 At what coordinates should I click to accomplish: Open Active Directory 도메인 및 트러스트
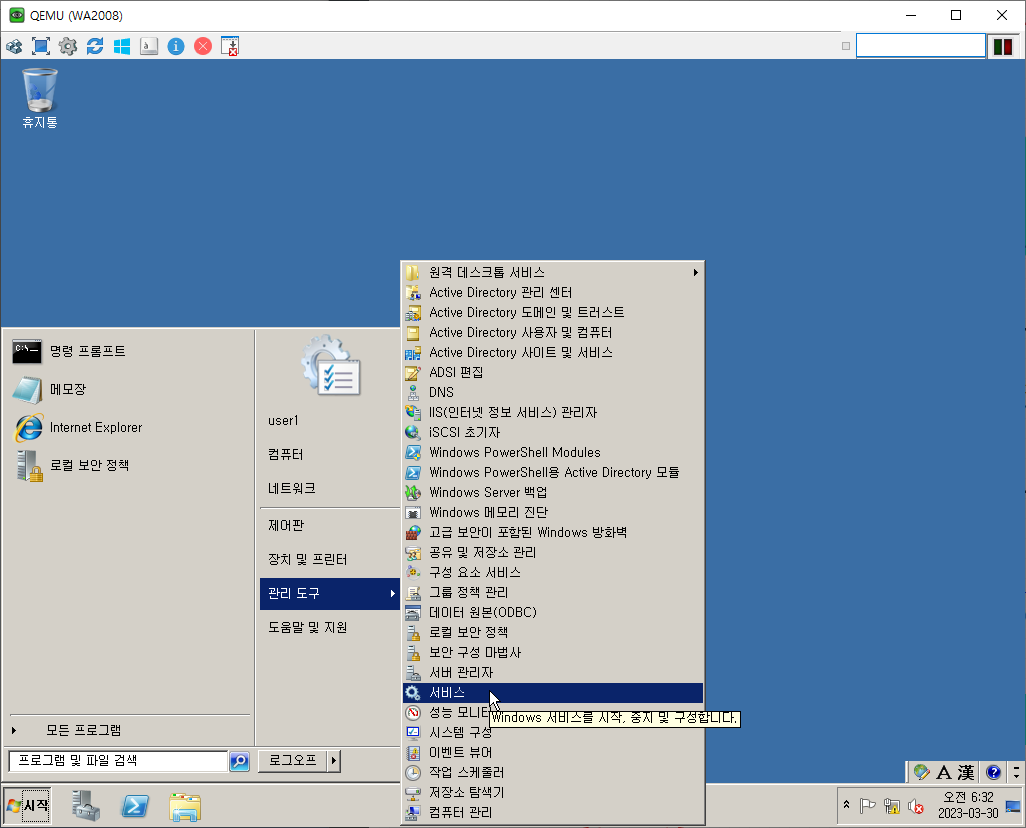[553, 312]
